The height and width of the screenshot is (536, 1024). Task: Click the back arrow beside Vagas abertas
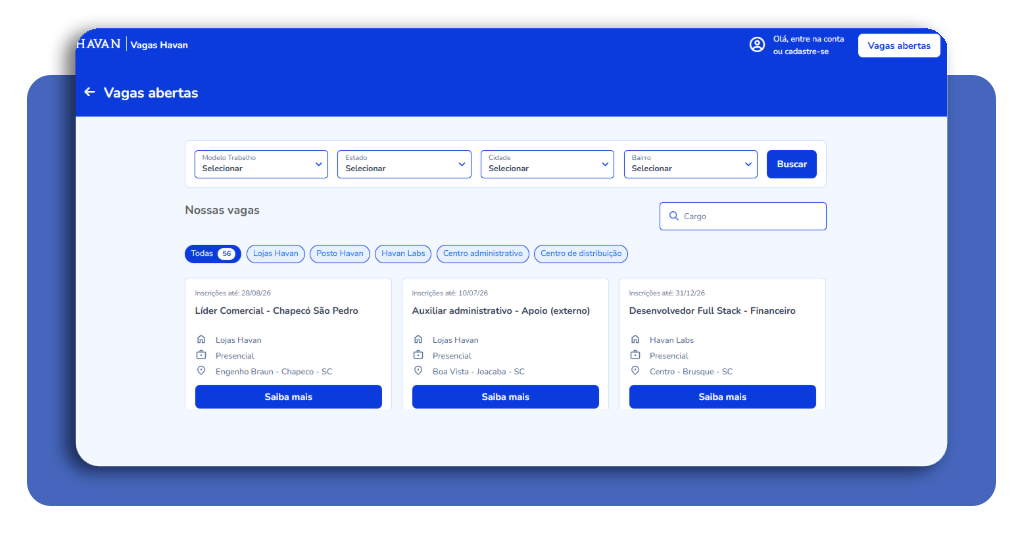point(90,92)
